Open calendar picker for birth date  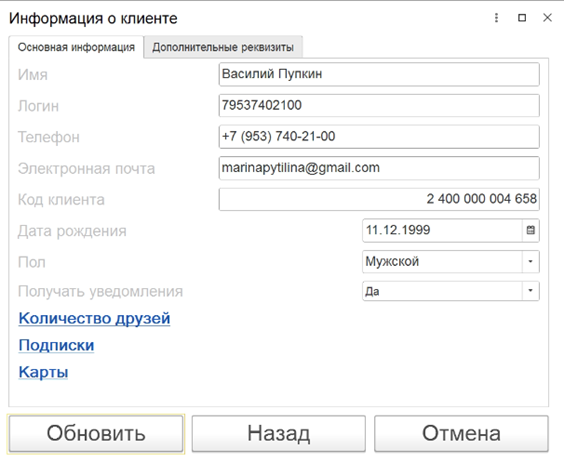[531, 230]
